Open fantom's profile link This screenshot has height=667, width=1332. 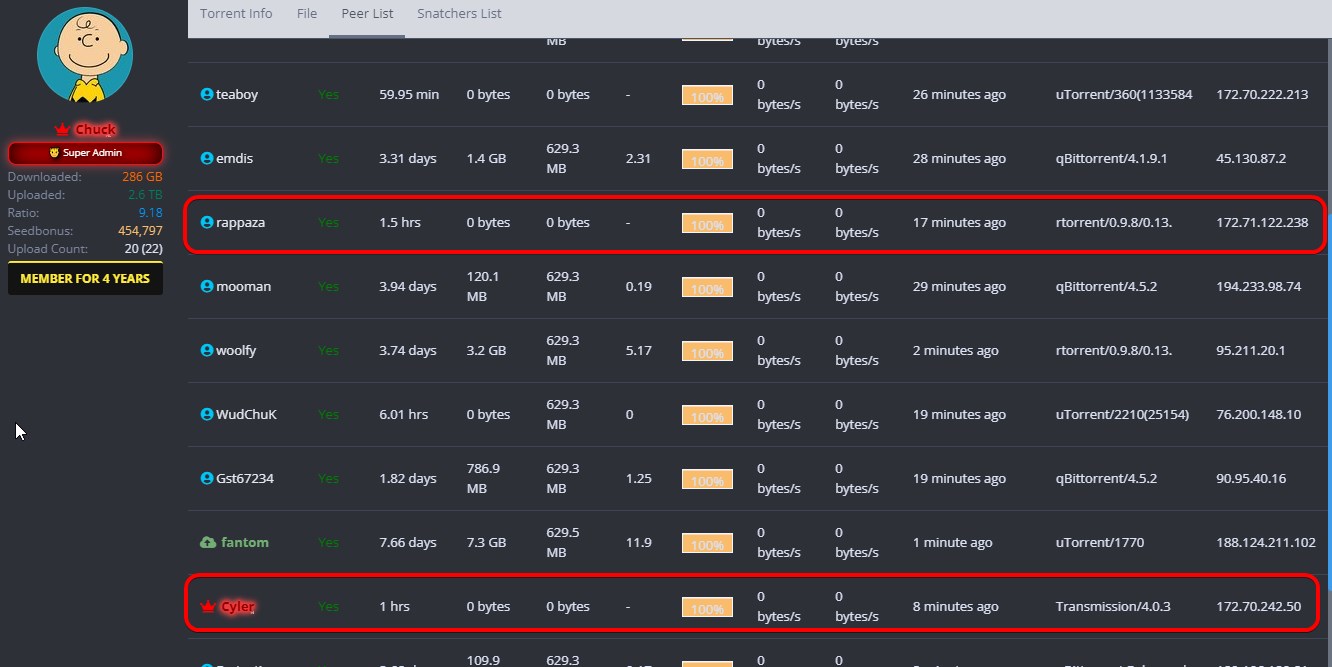(244, 542)
